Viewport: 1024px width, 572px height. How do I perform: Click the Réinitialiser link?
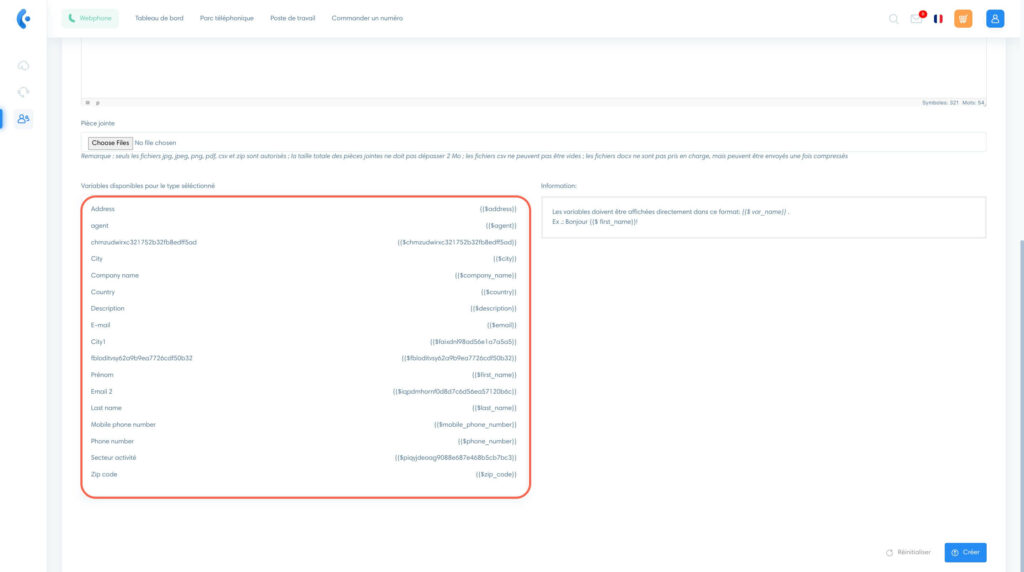(x=908, y=552)
